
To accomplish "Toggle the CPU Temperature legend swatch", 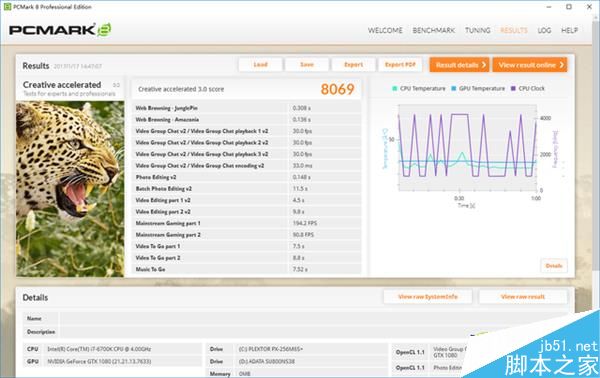I will 395,88.
